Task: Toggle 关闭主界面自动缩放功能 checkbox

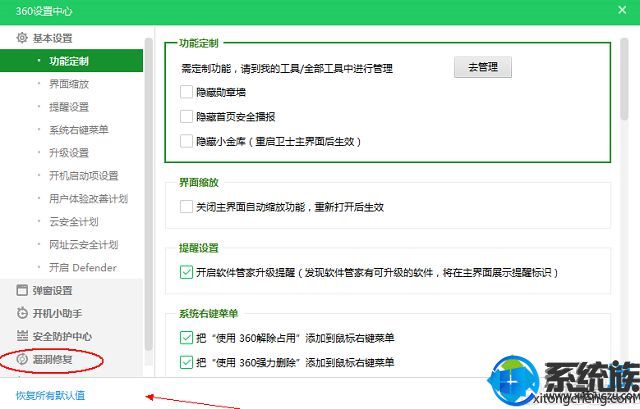Action: click(x=186, y=207)
